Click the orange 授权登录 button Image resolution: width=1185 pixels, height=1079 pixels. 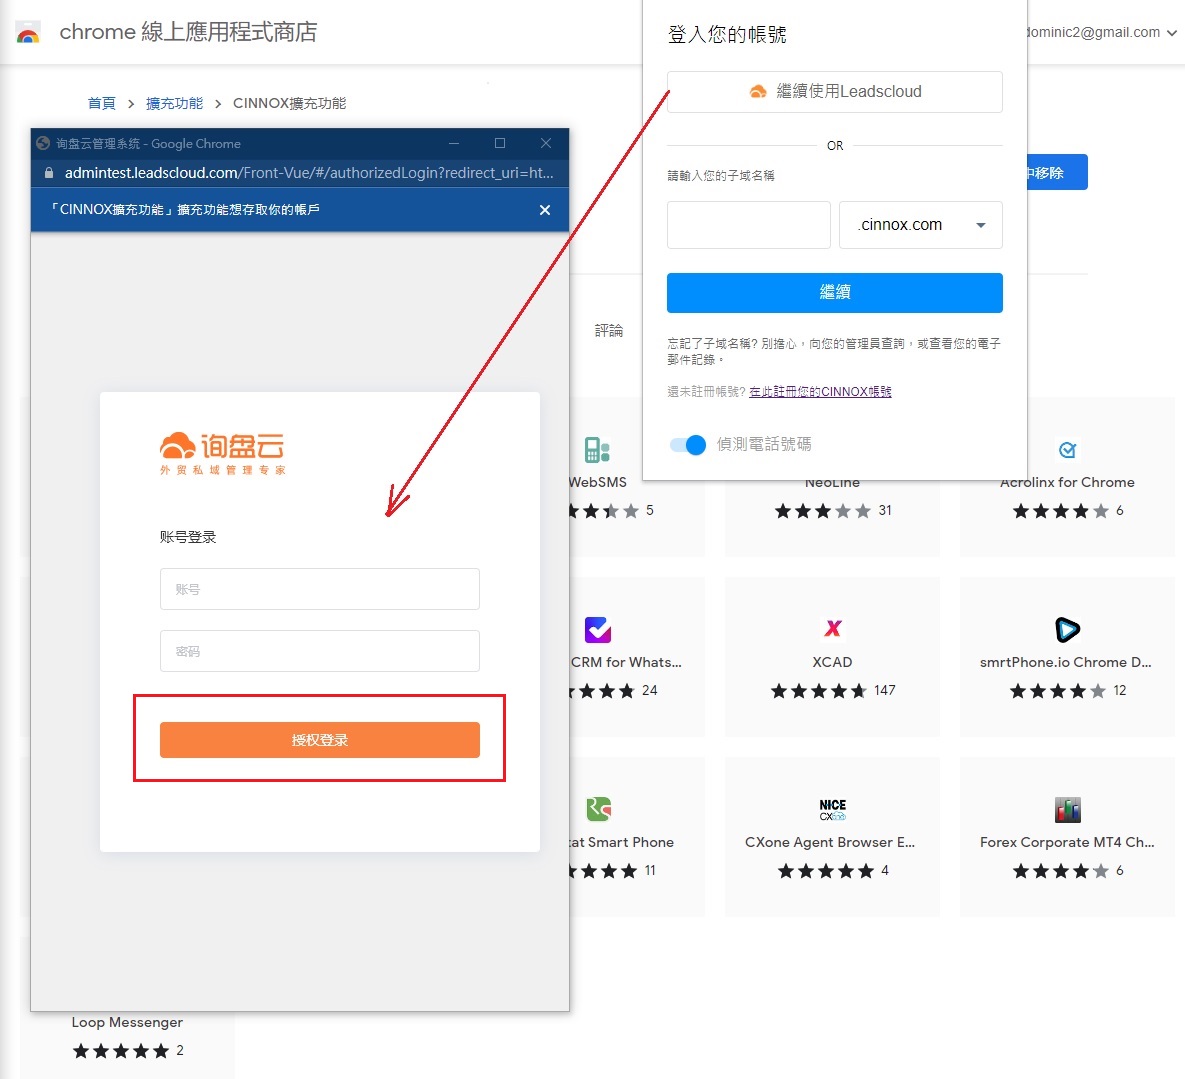point(320,740)
